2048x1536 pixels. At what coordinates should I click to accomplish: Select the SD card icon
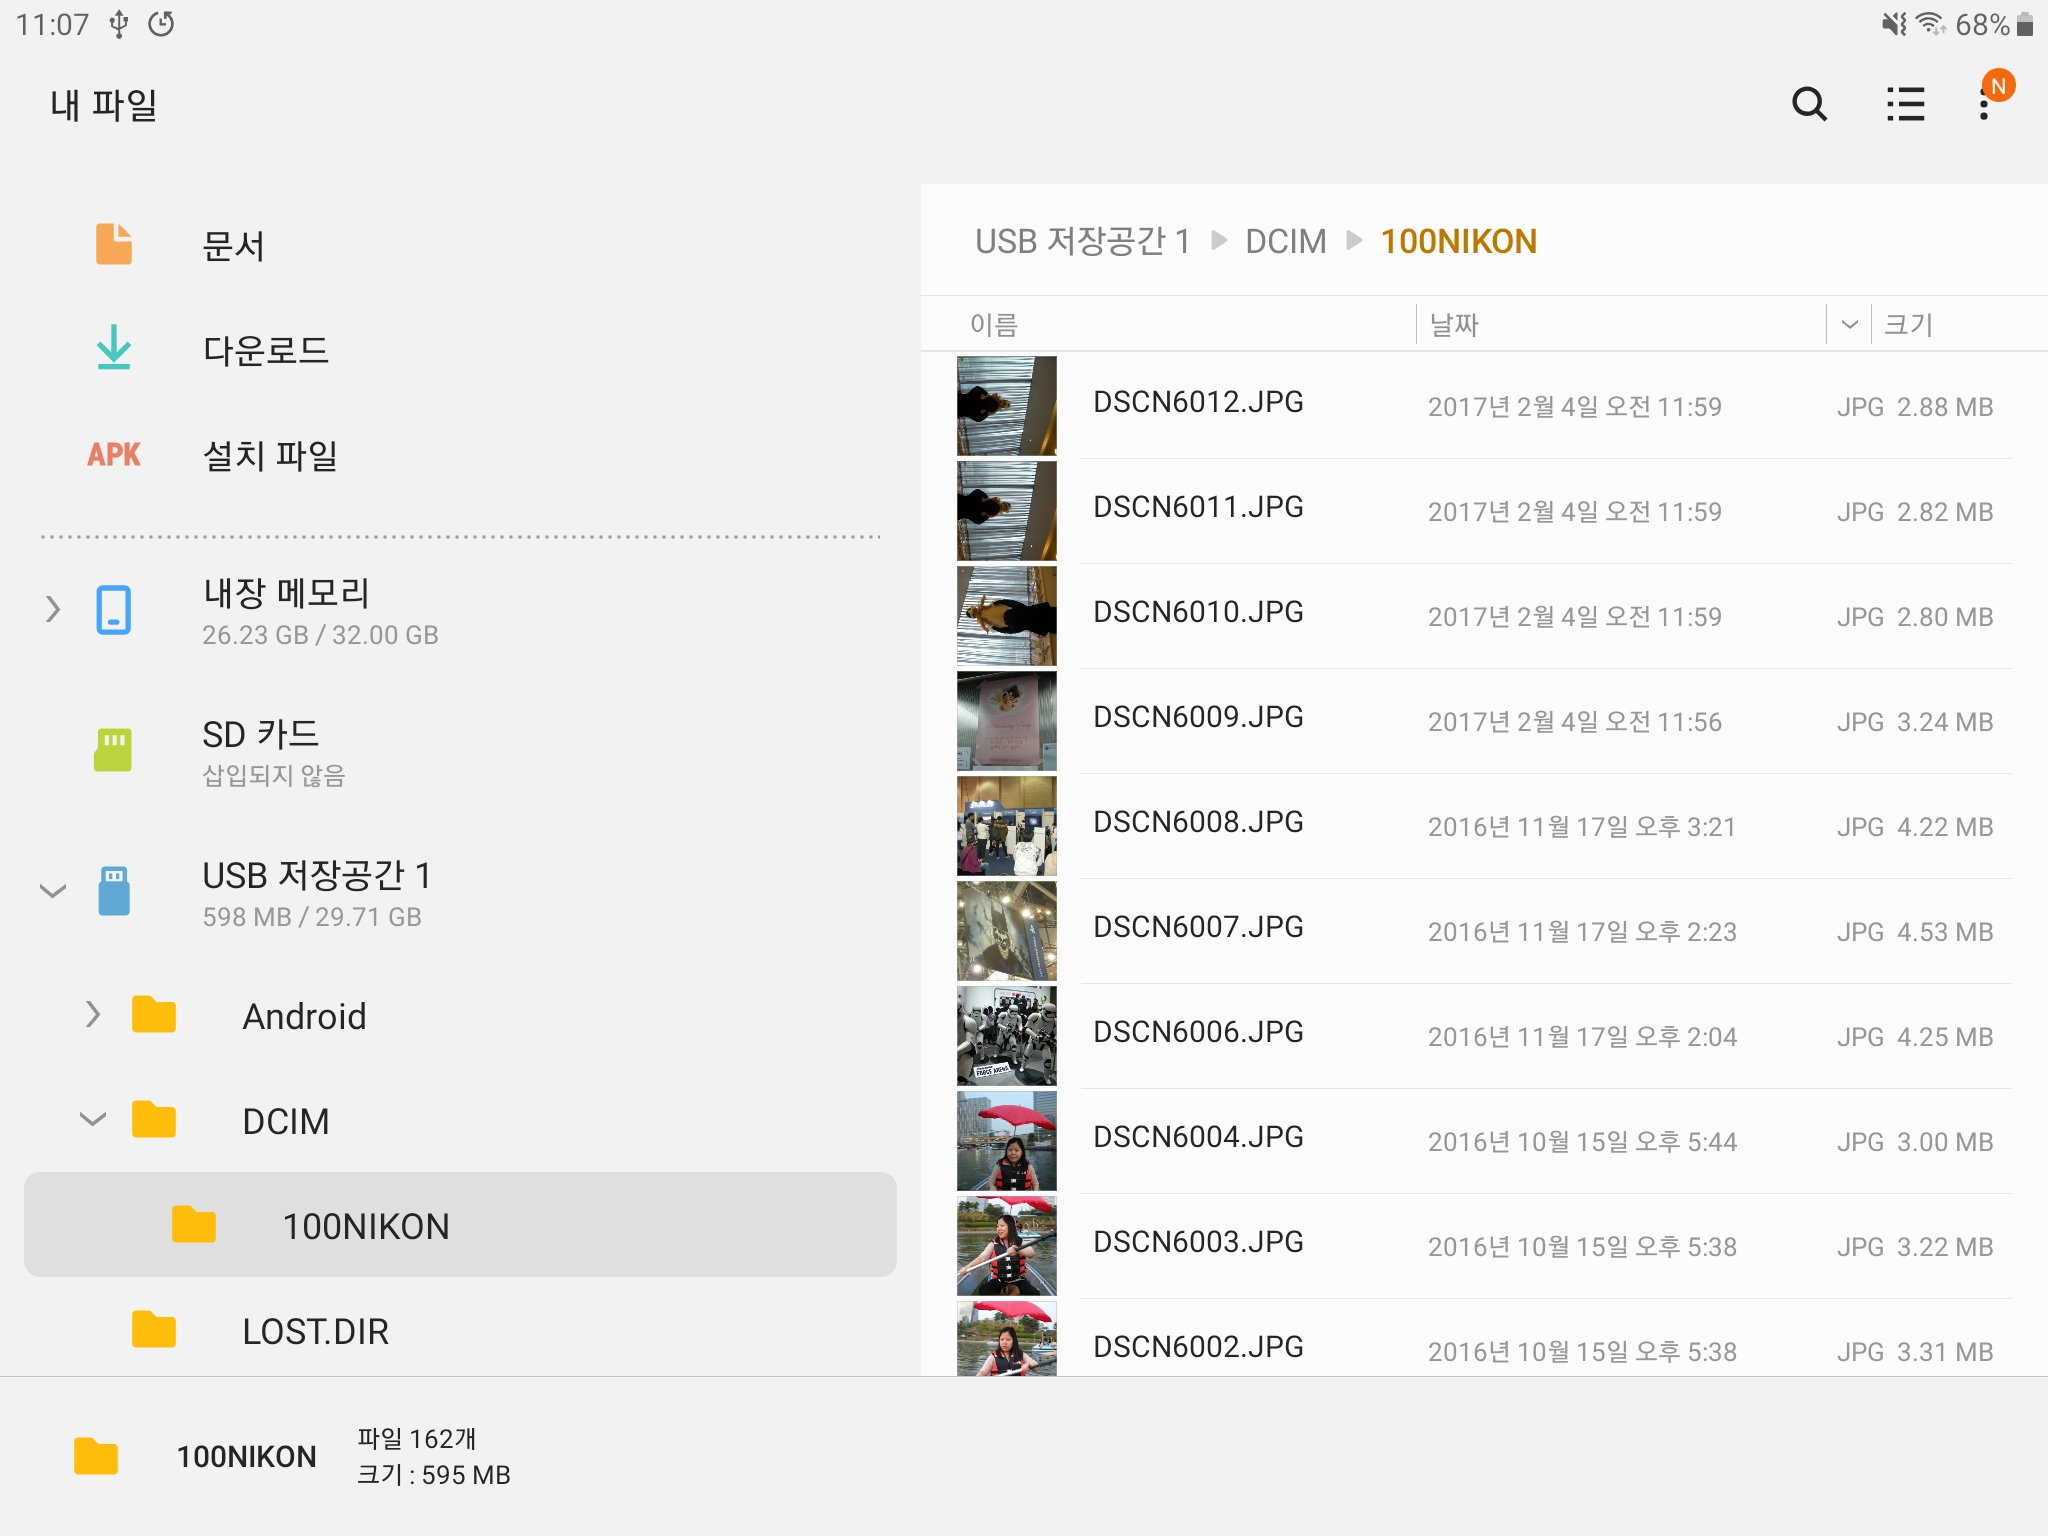(113, 750)
